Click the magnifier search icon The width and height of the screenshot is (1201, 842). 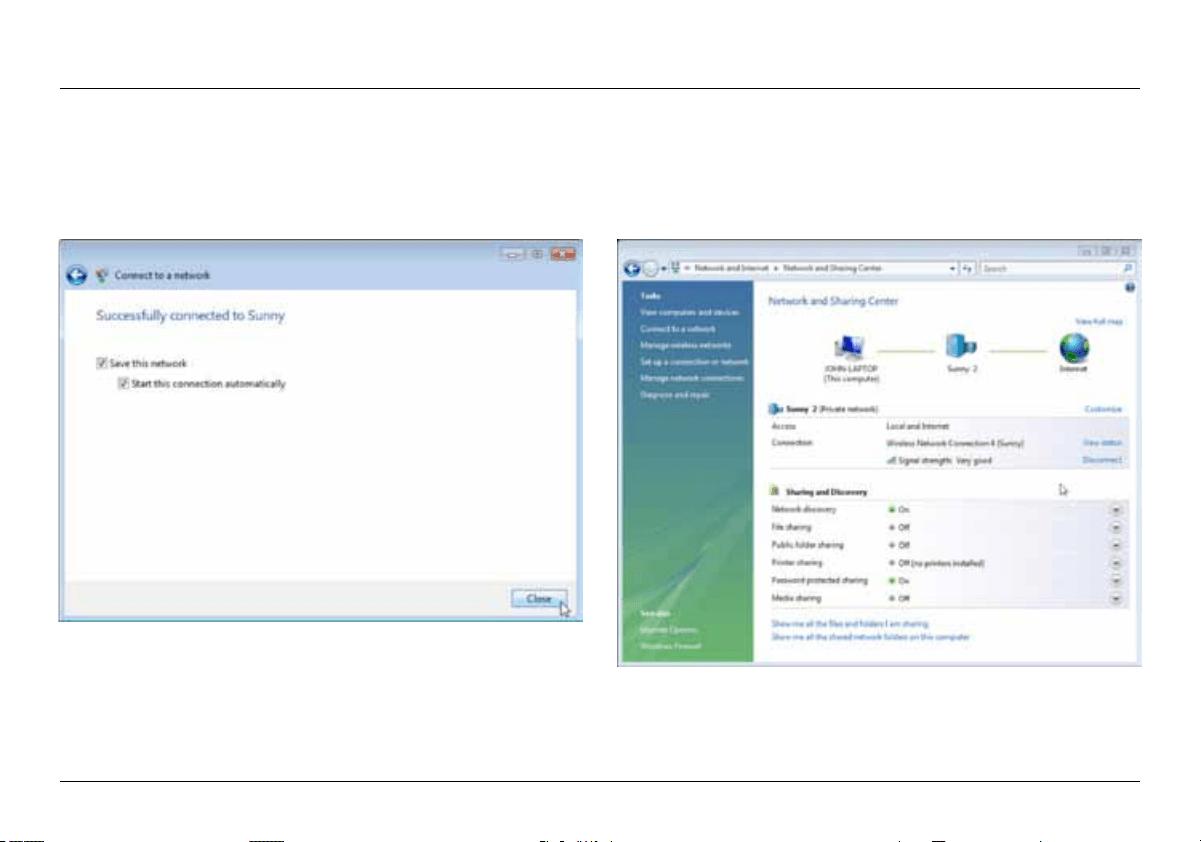coord(1128,269)
